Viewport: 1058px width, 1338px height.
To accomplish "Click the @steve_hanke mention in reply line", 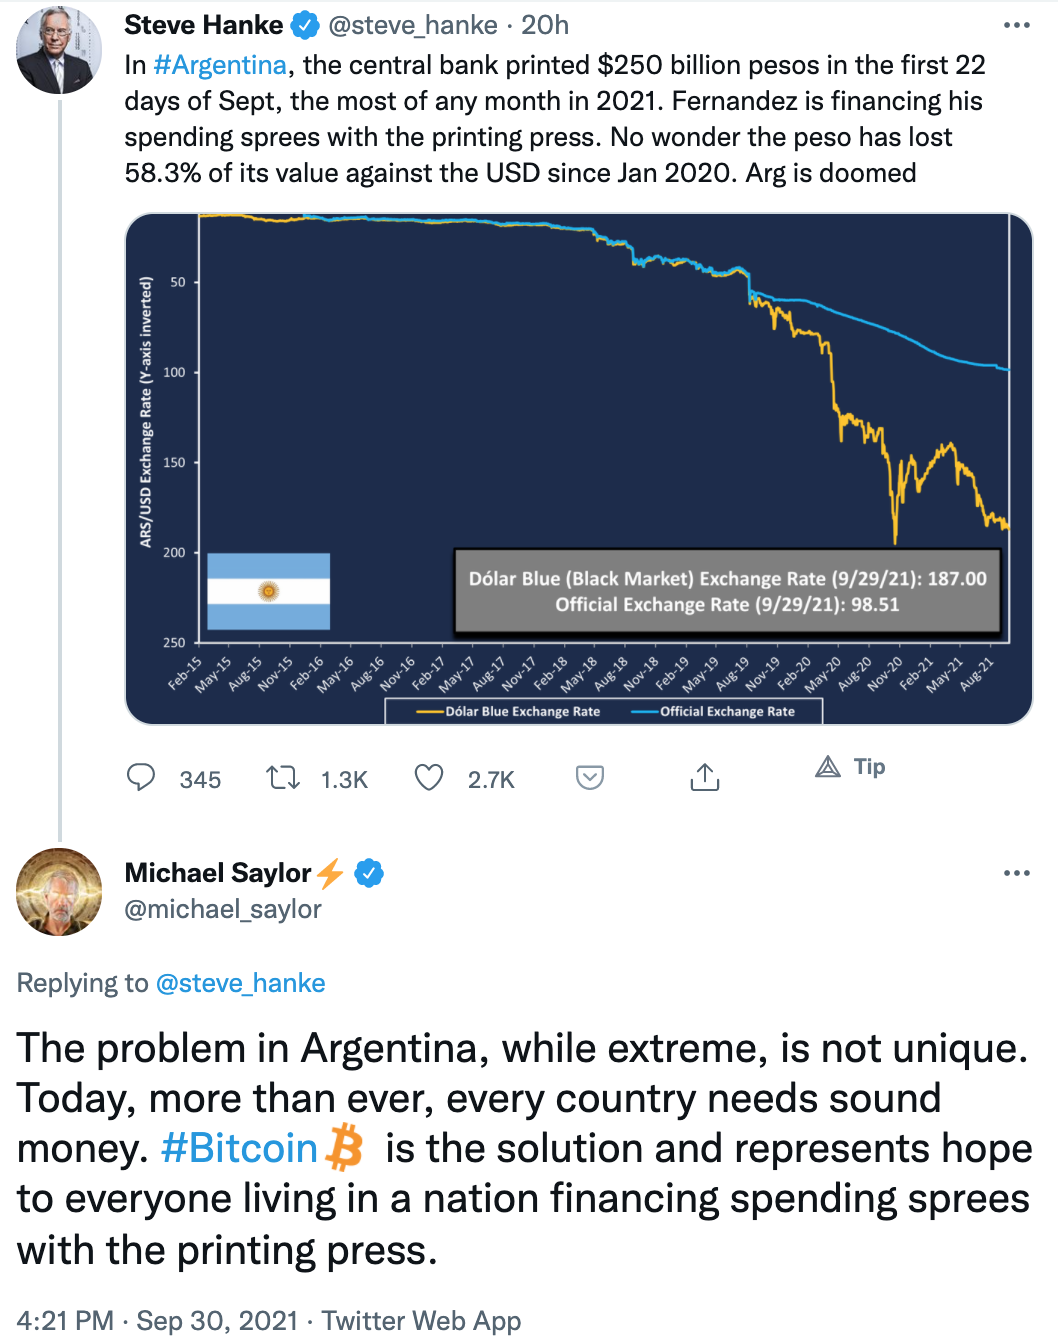I will pyautogui.click(x=240, y=983).
